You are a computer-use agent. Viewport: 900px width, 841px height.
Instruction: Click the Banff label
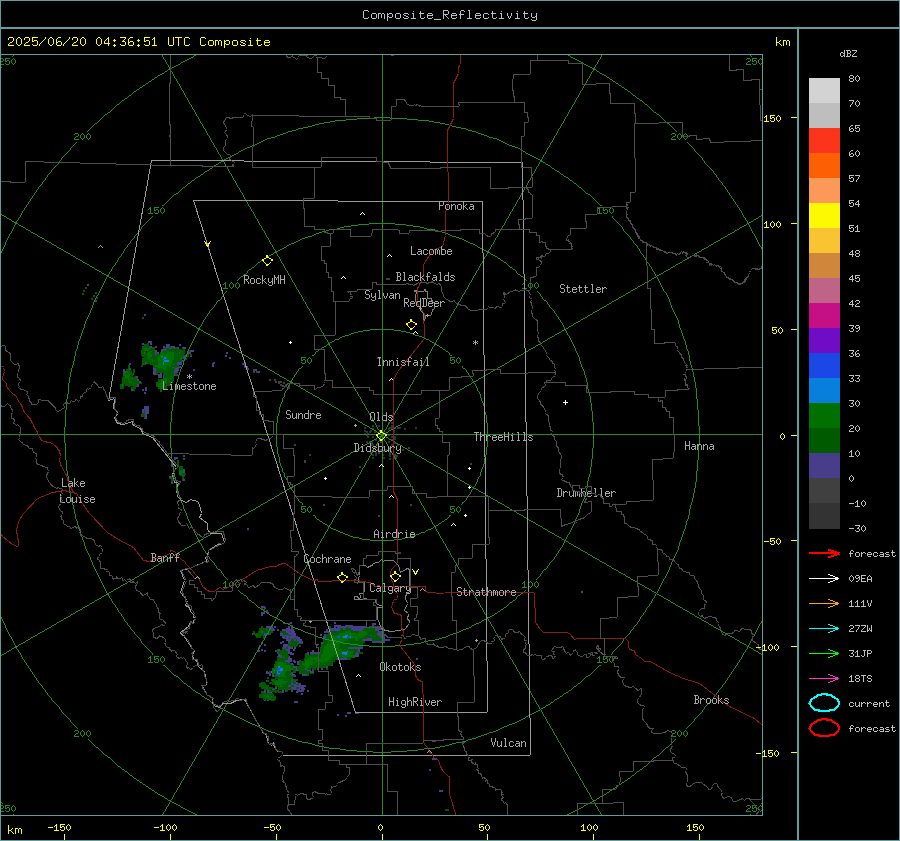click(x=165, y=557)
